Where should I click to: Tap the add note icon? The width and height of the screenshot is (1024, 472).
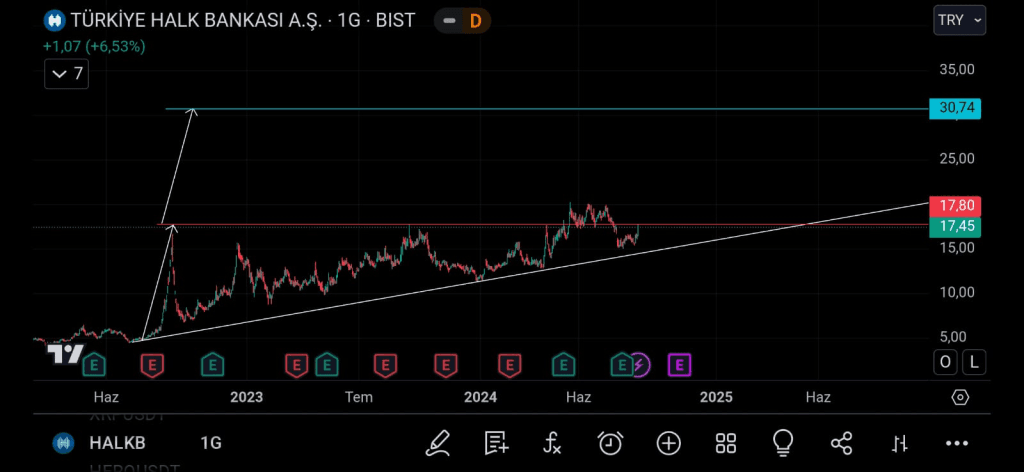click(x=496, y=443)
